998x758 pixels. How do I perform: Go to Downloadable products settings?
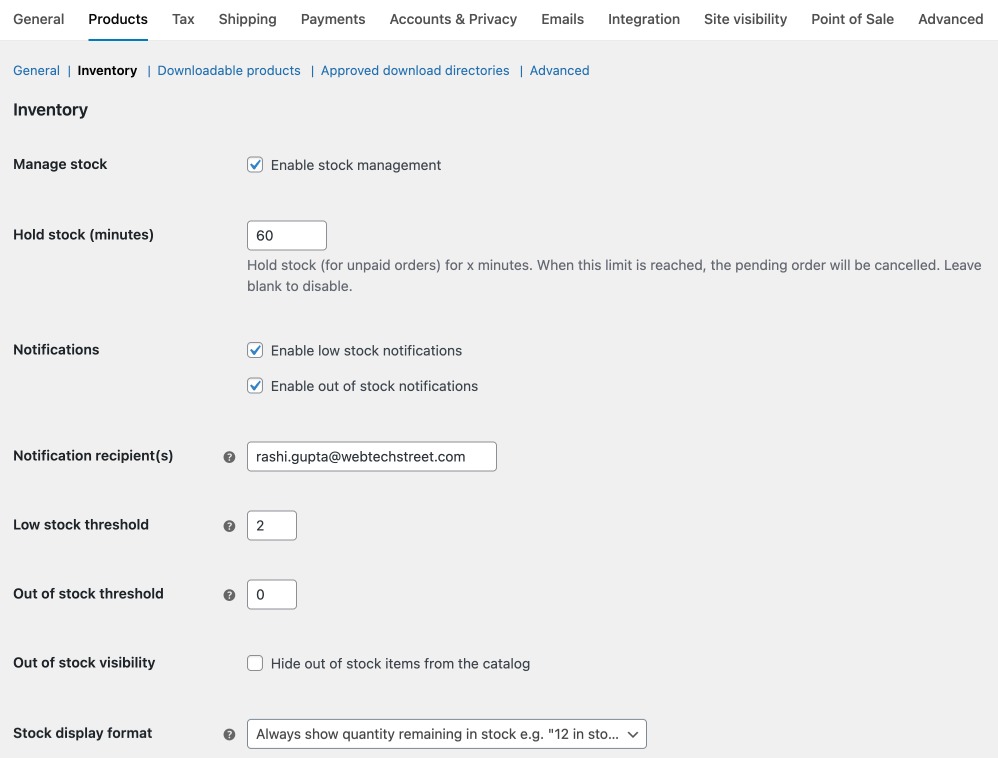coord(228,70)
